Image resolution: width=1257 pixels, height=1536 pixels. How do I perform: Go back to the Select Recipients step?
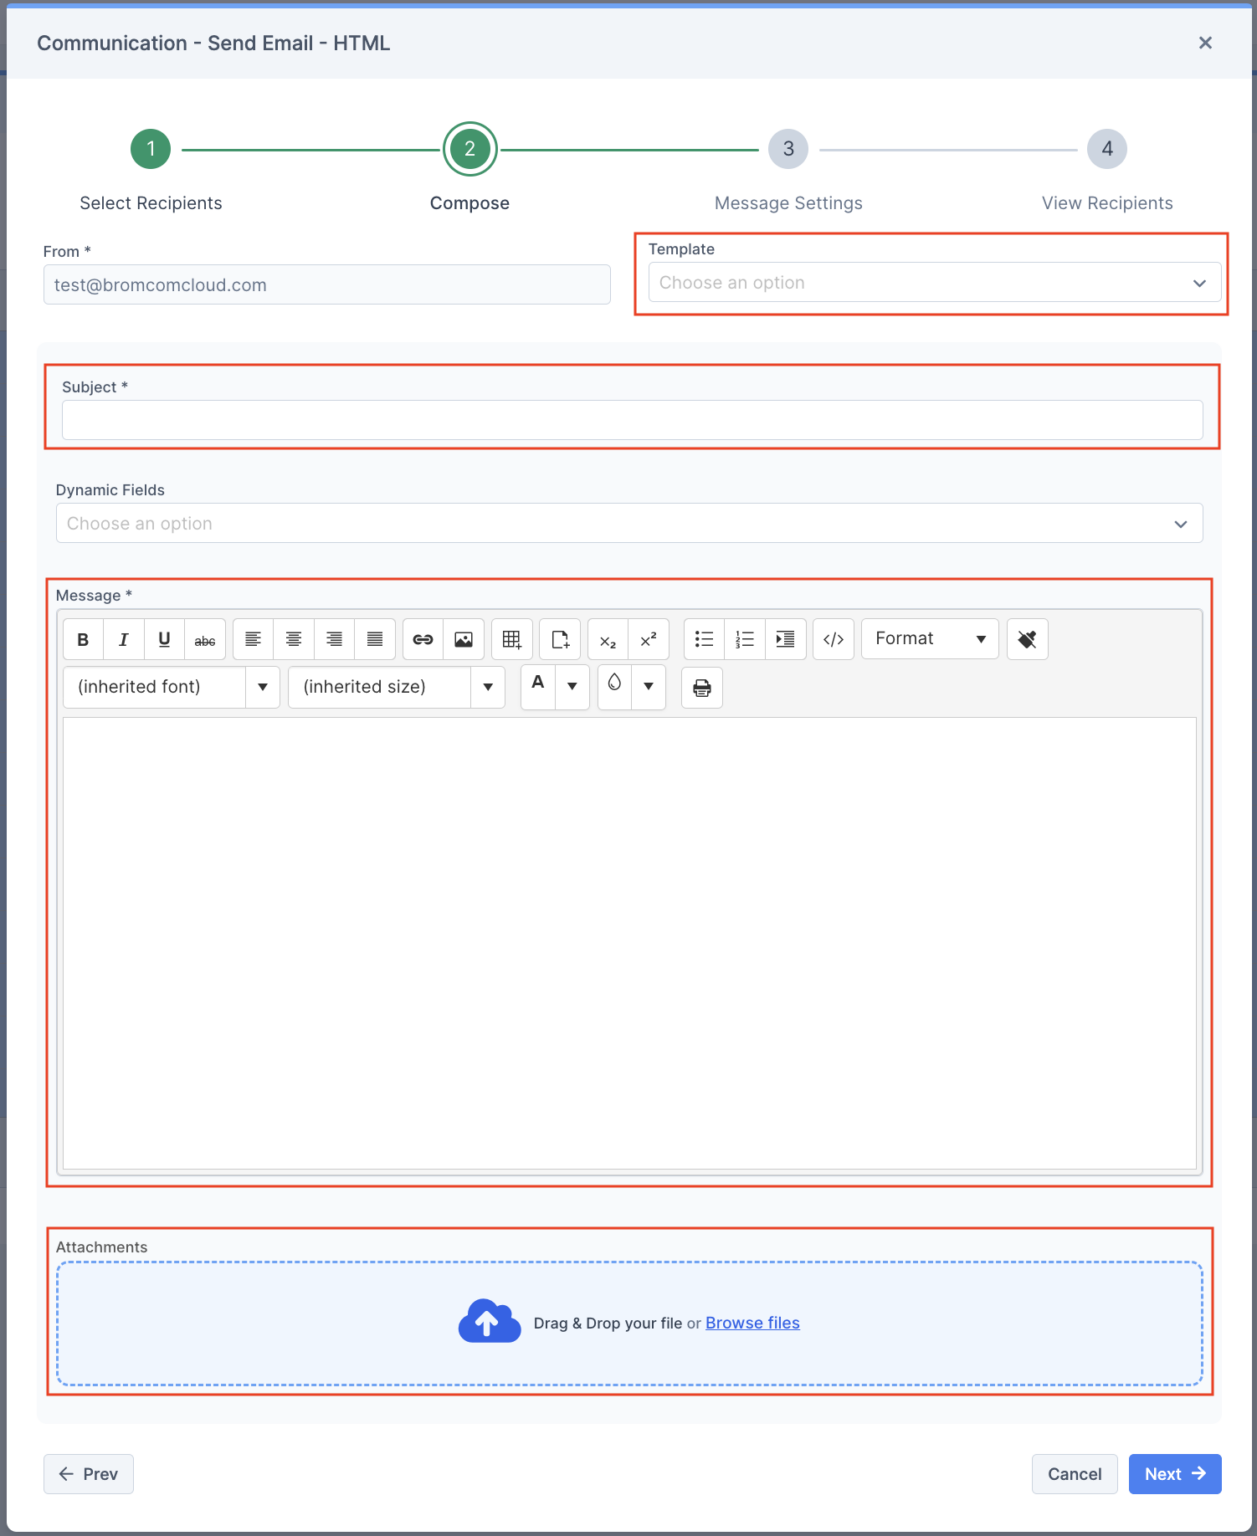click(x=150, y=148)
